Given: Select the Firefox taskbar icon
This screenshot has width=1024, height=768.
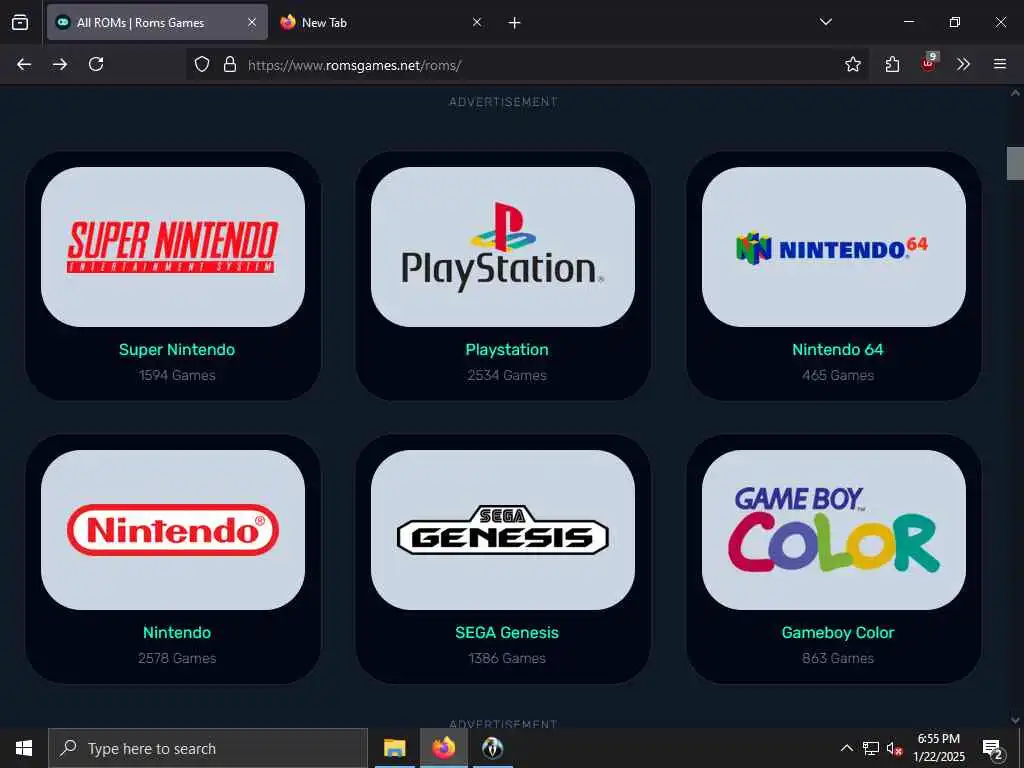Looking at the screenshot, I should point(443,748).
